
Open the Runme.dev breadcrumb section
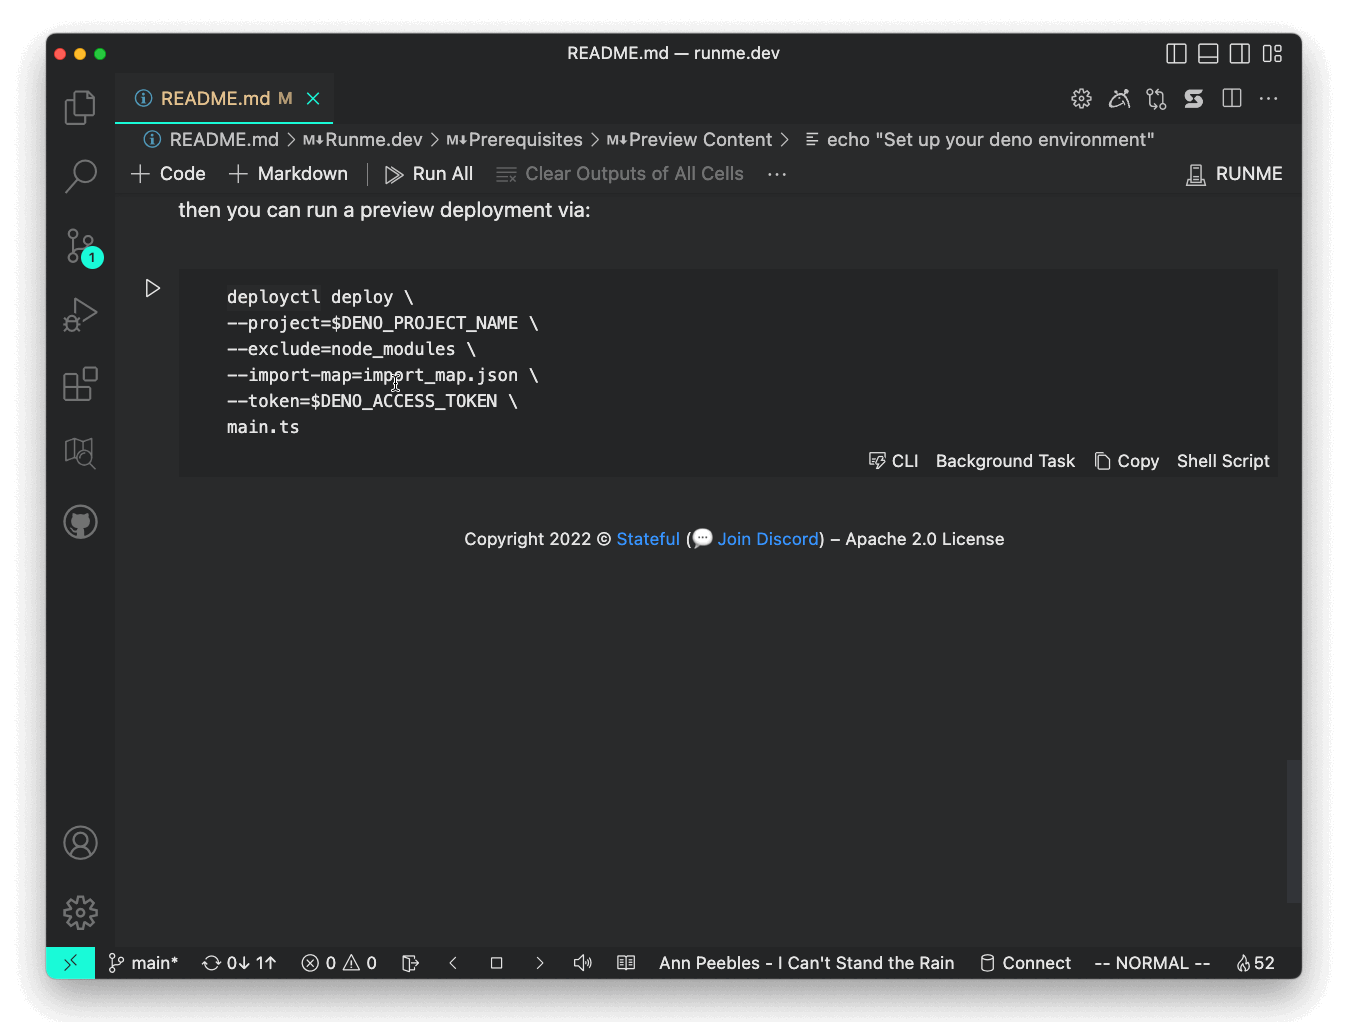click(x=372, y=139)
